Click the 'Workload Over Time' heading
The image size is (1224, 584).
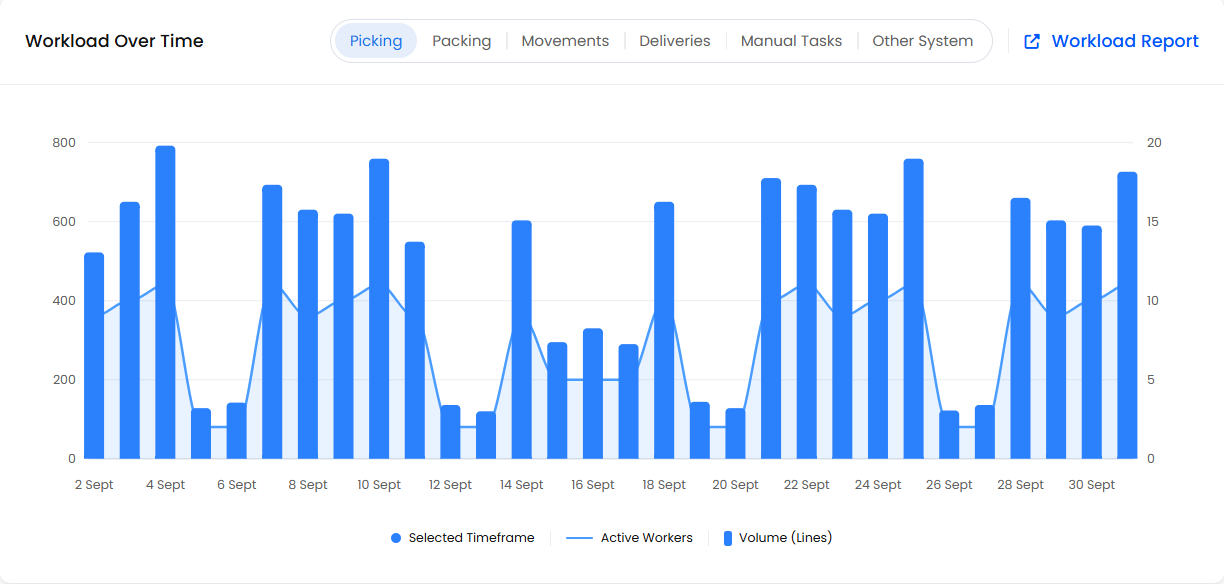[114, 41]
